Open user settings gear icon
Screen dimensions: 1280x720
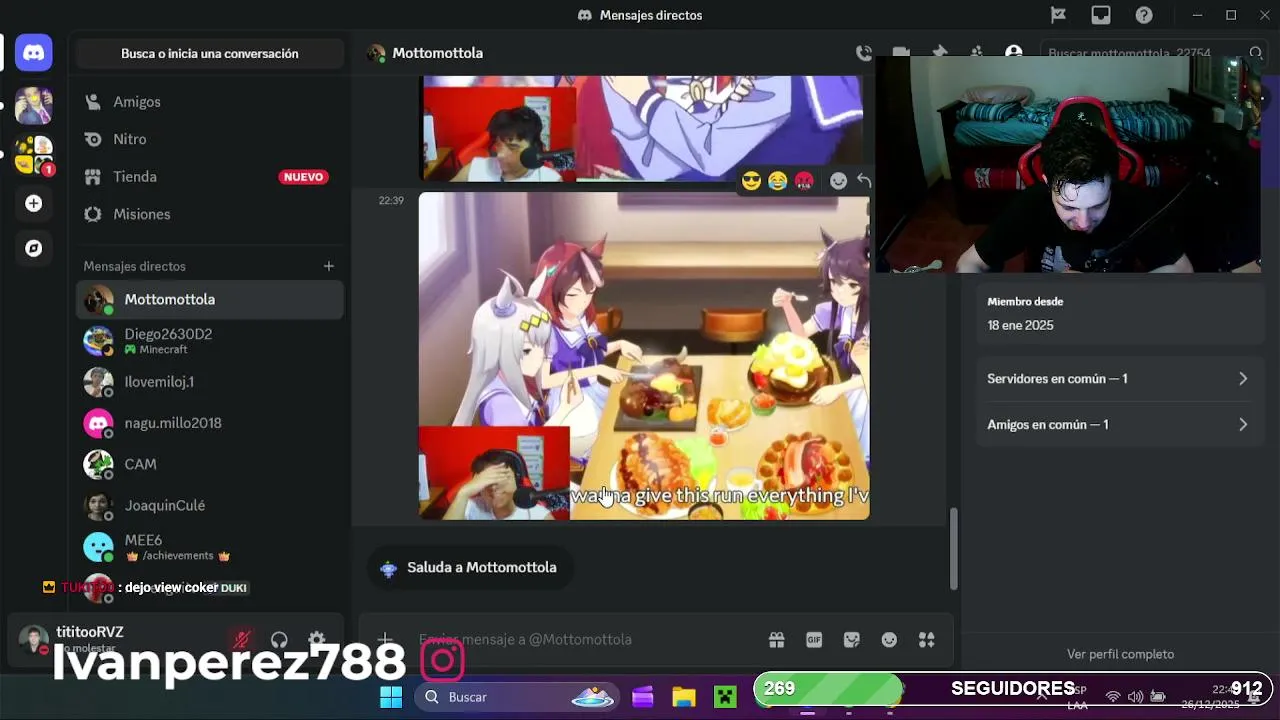(317, 640)
